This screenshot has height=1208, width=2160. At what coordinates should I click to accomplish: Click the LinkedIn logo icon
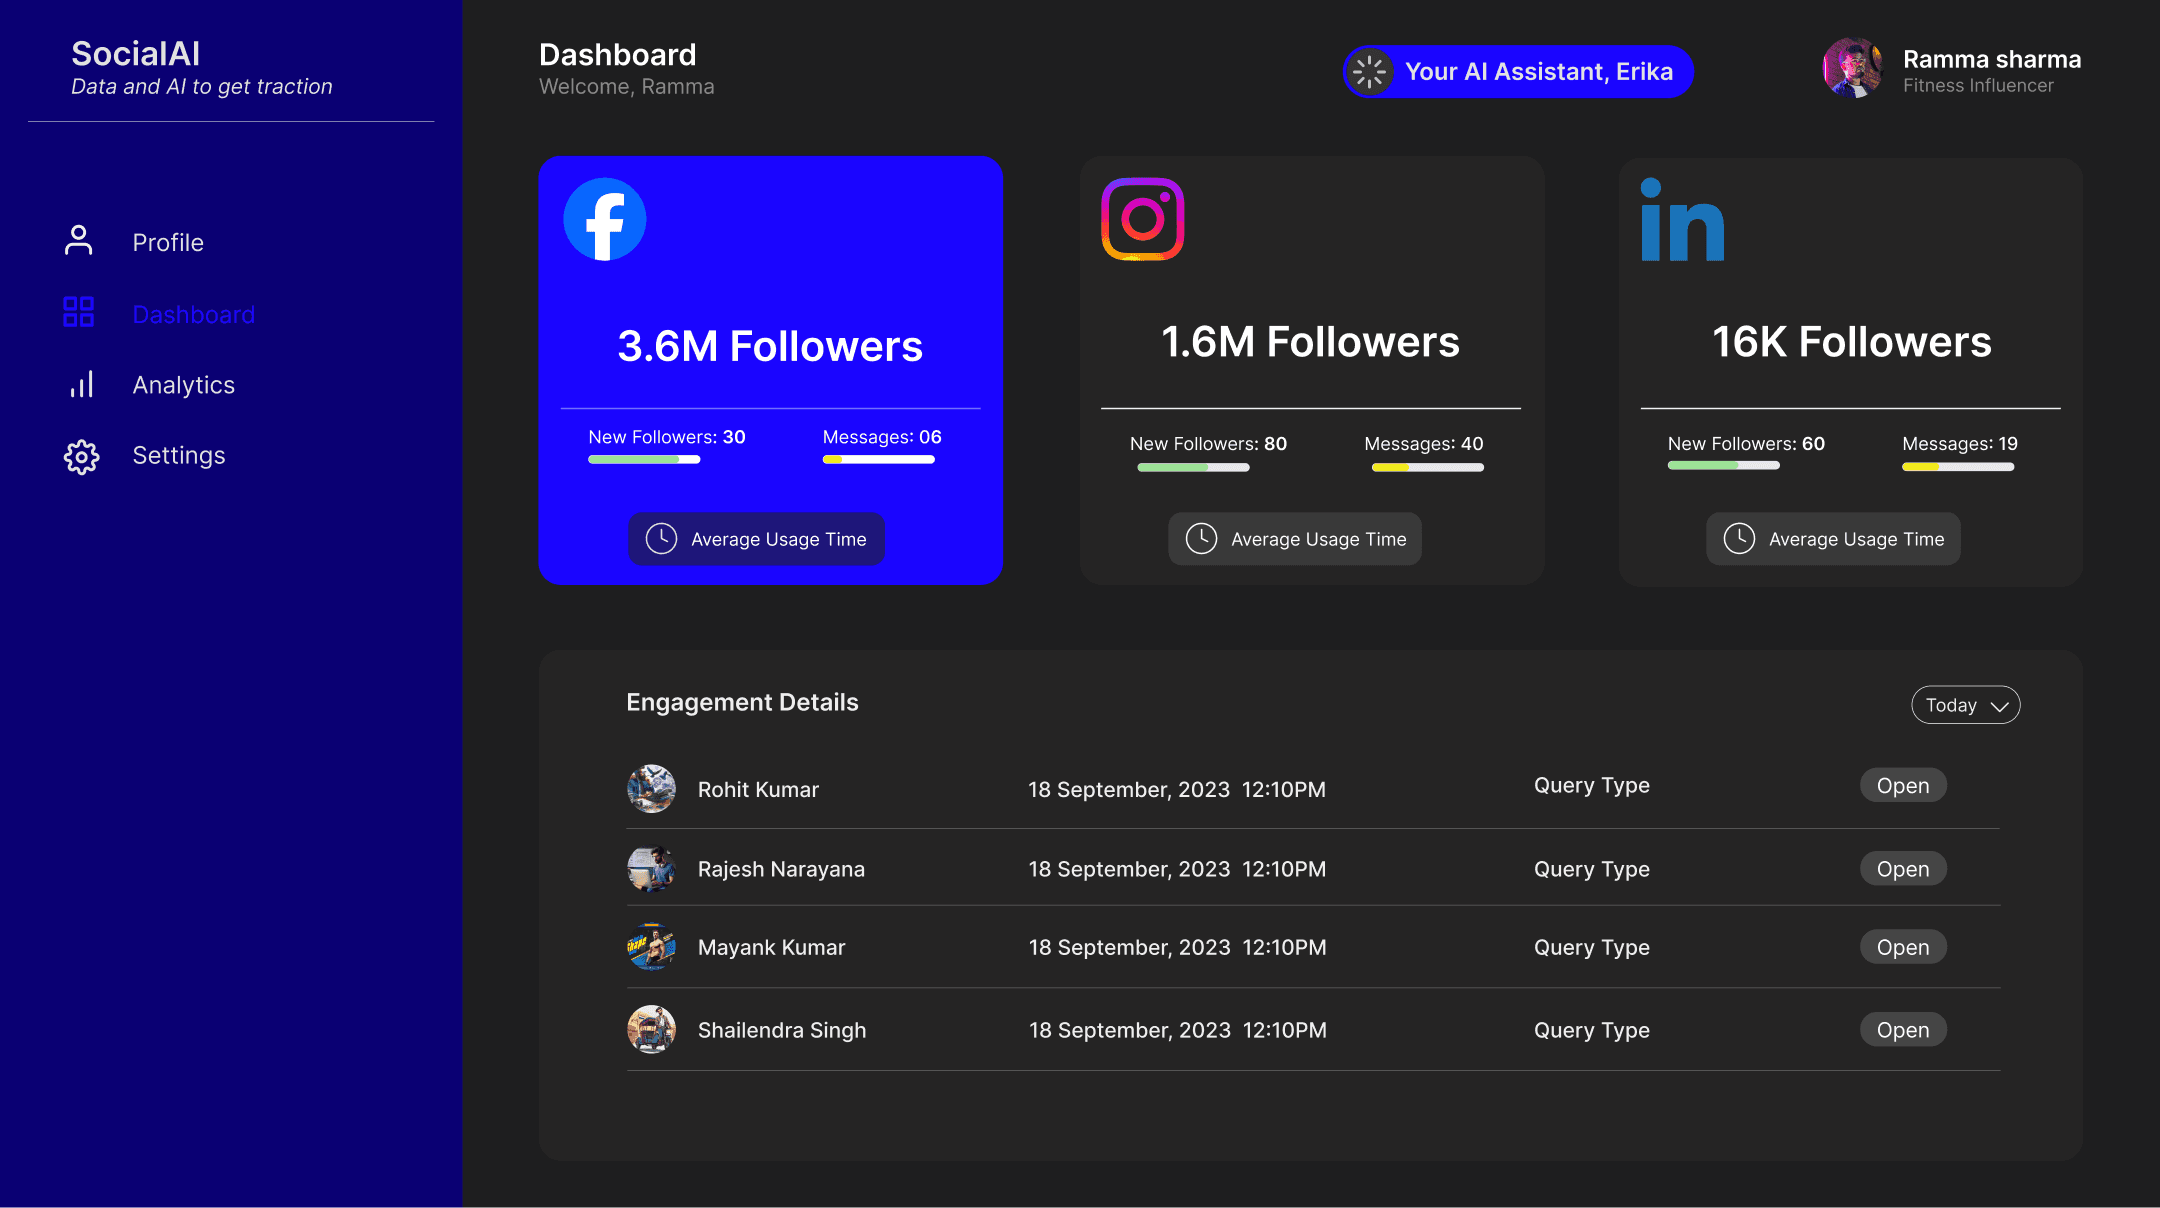[1683, 220]
